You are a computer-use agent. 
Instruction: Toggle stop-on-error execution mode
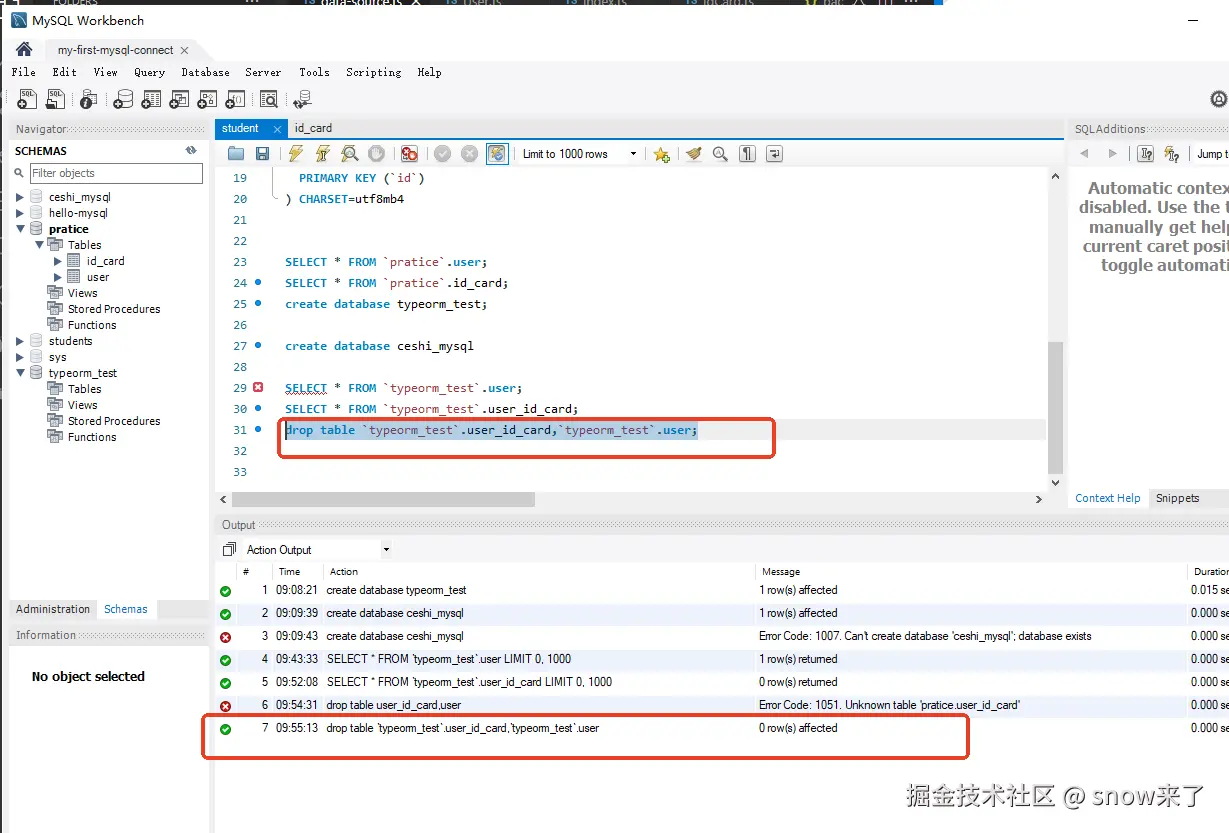409,153
